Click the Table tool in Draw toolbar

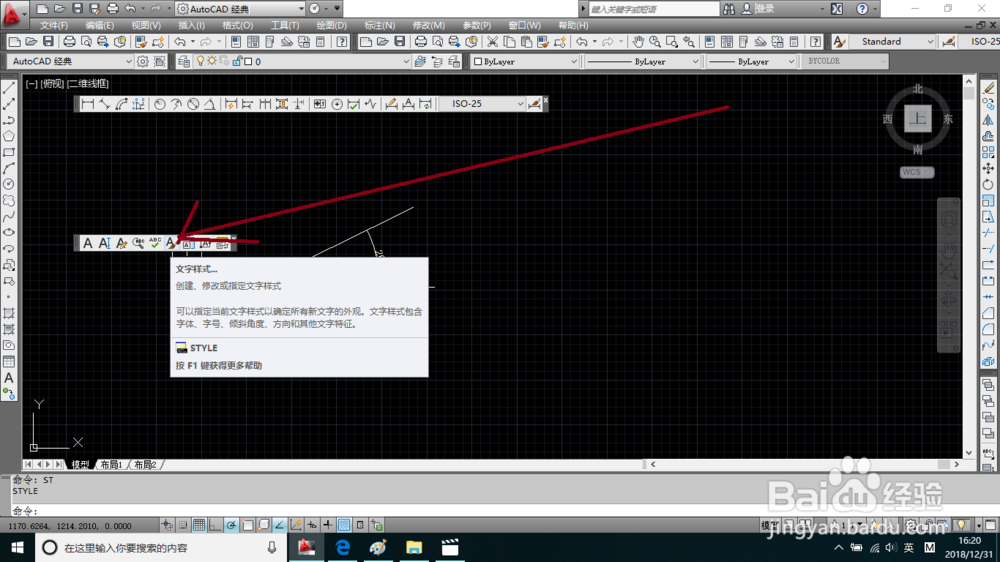point(9,362)
